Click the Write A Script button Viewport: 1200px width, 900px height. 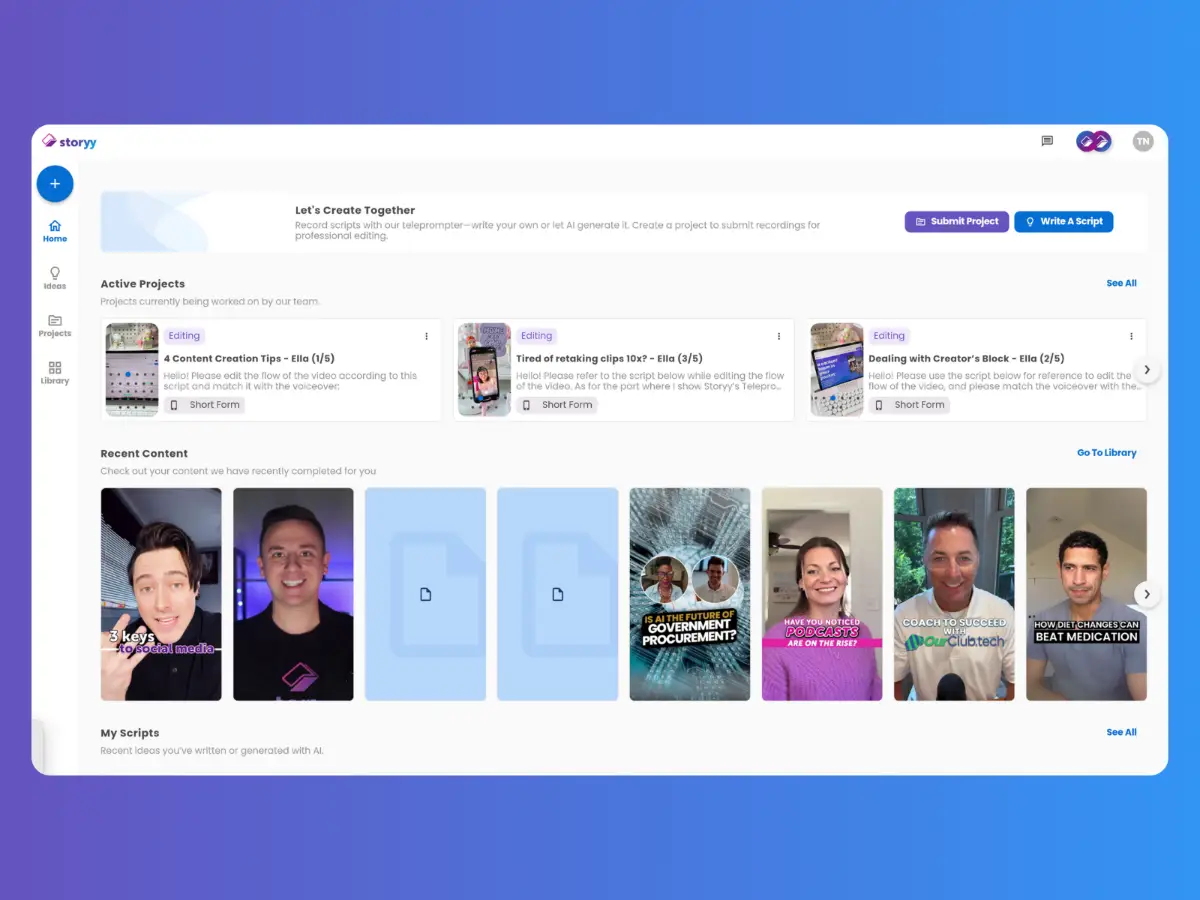(x=1063, y=221)
